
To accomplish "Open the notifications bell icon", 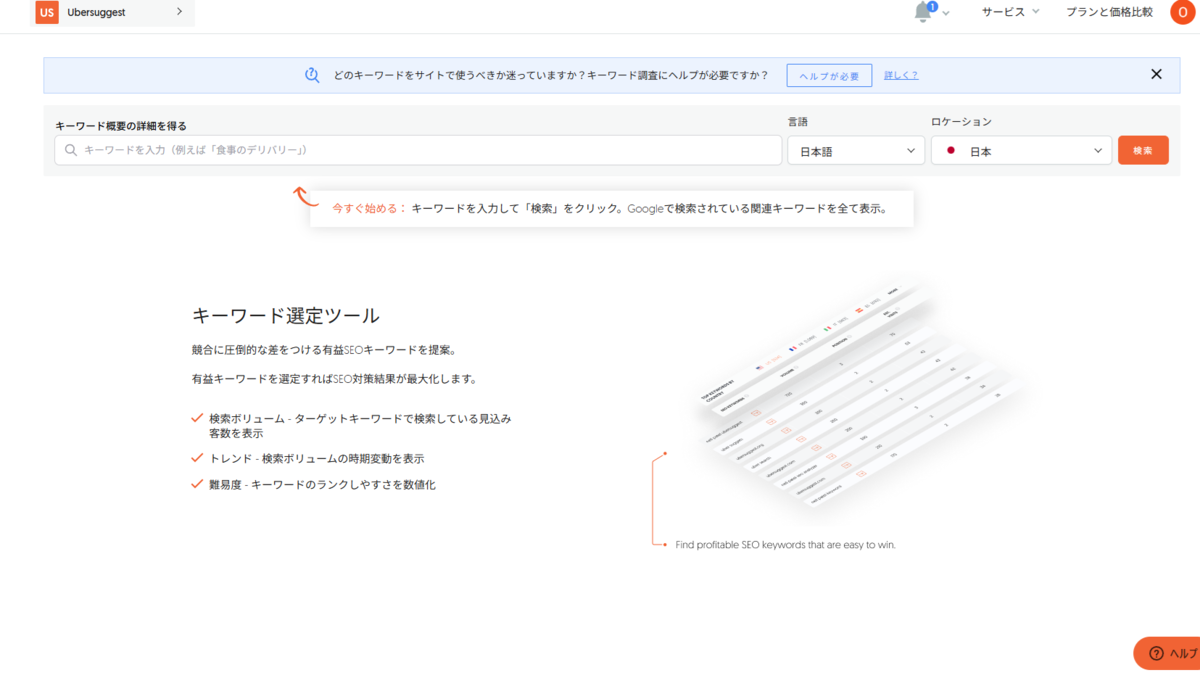I will point(924,12).
